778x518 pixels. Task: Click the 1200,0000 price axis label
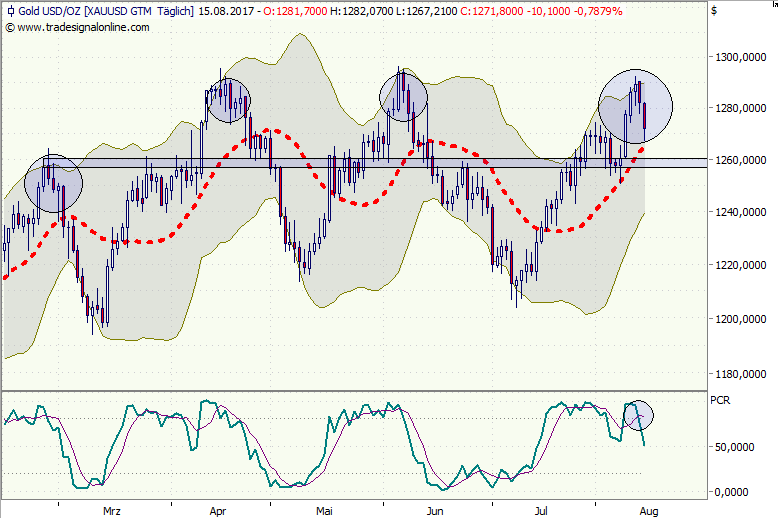(x=740, y=319)
